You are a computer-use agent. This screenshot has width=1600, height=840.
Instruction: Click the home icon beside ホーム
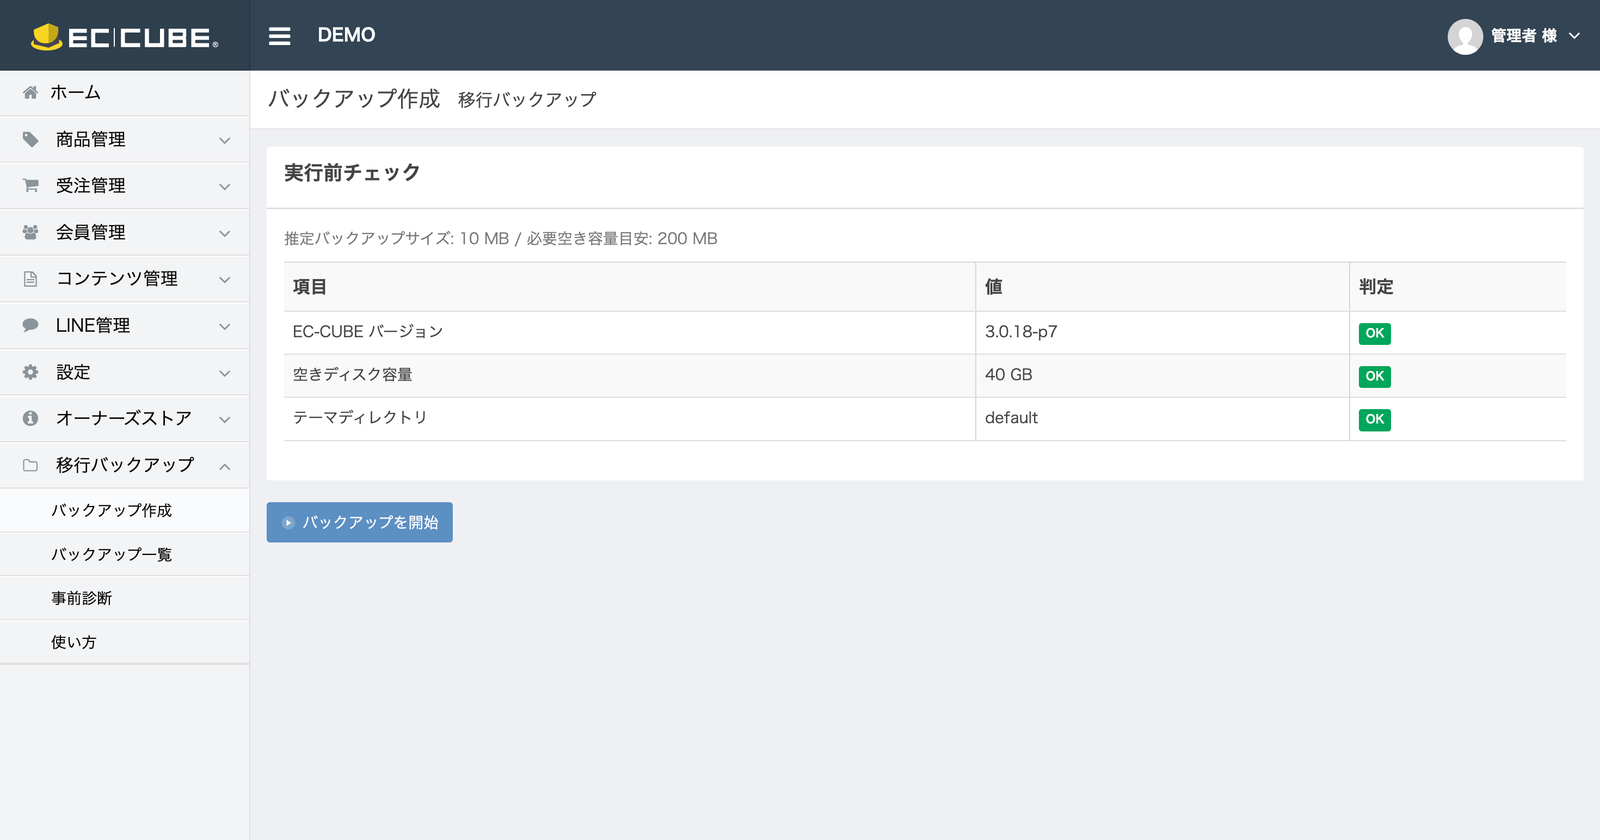(x=31, y=92)
